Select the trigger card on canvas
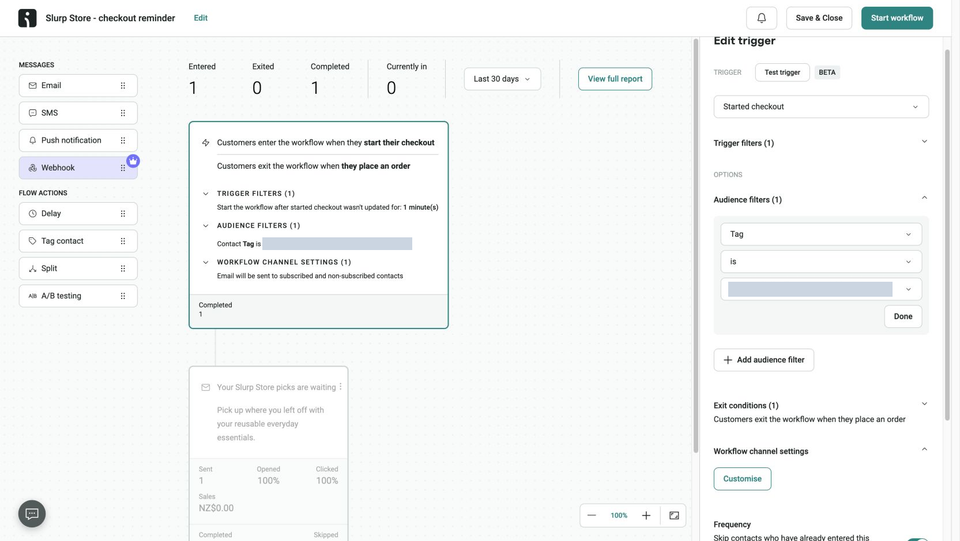 pyautogui.click(x=318, y=225)
